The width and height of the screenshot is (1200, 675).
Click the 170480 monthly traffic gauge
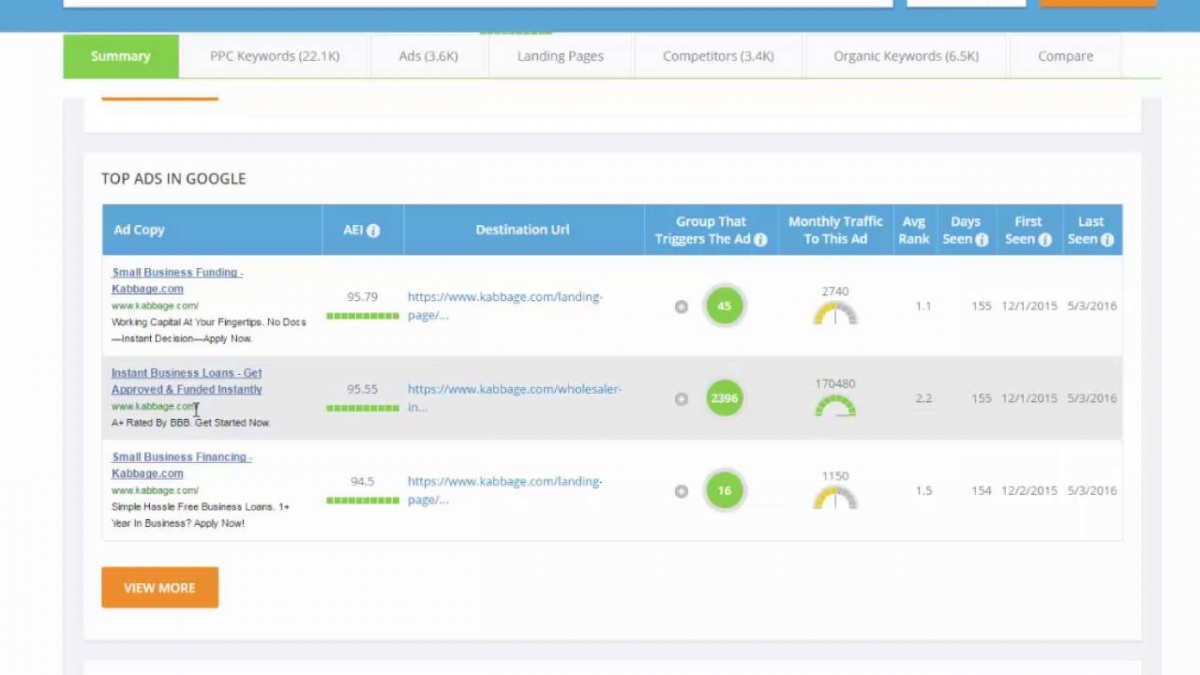click(835, 406)
